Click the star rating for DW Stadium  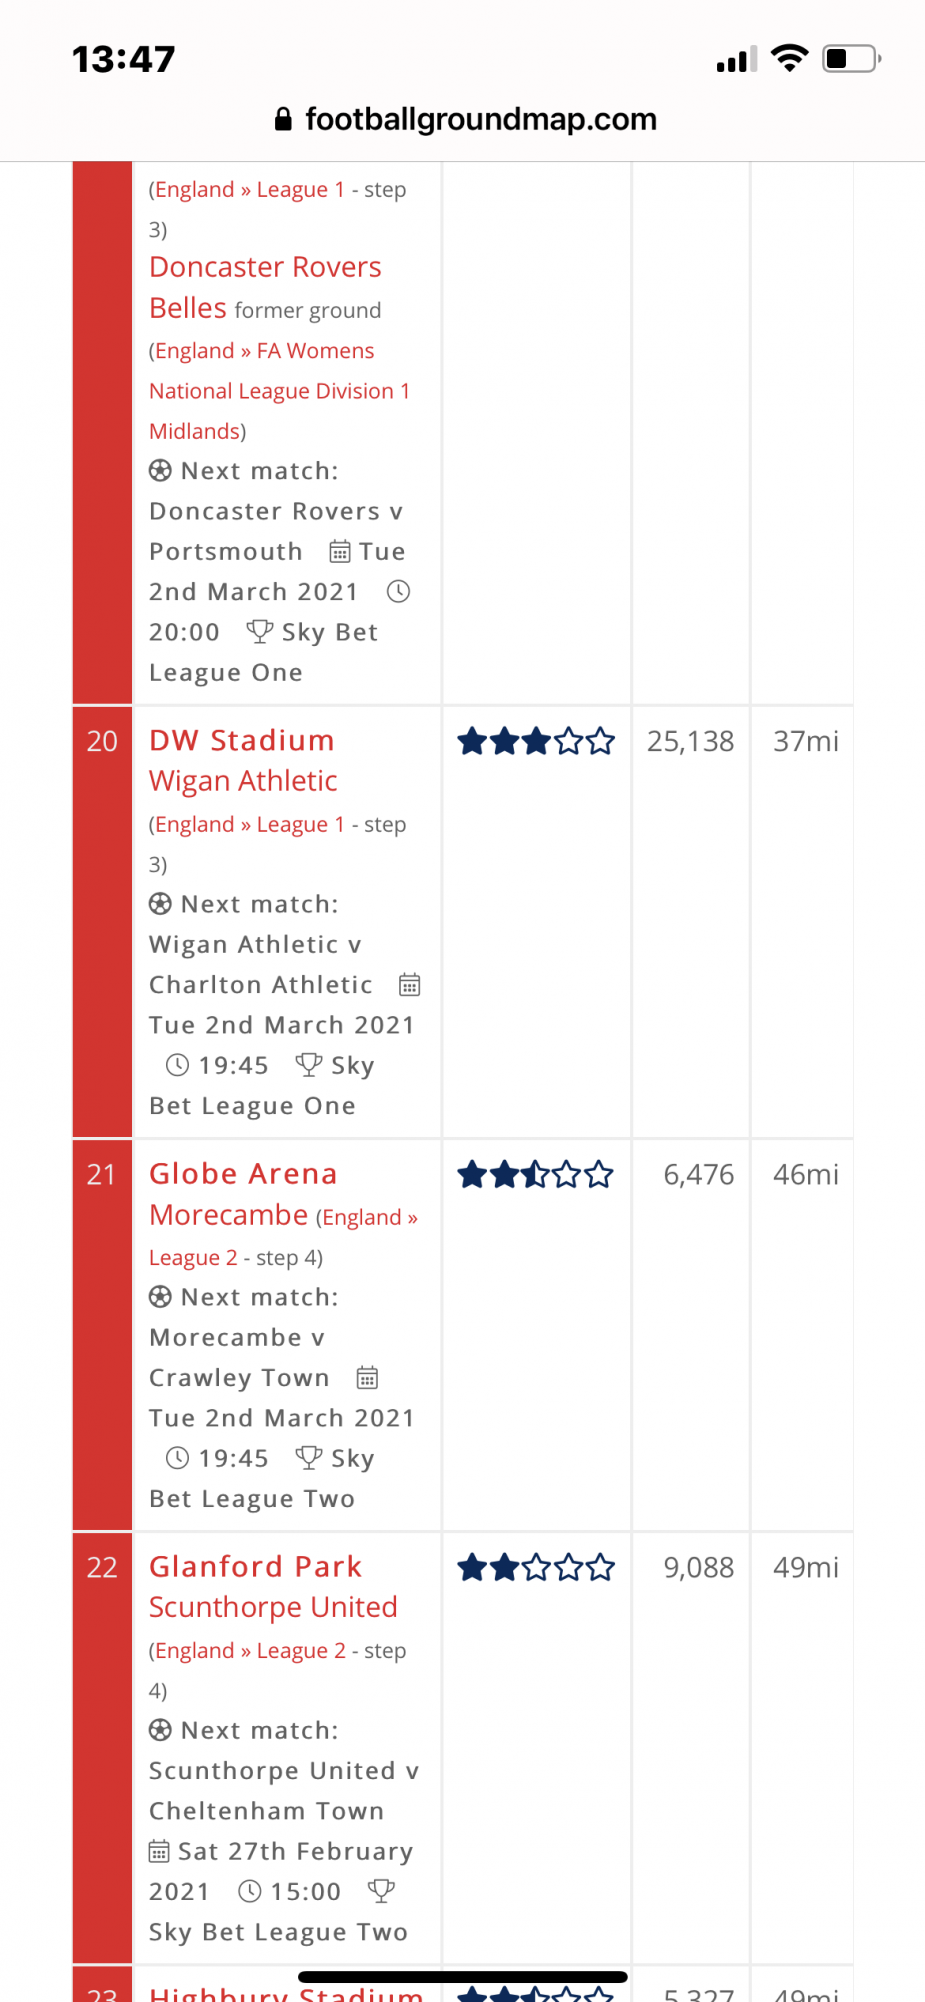click(x=536, y=742)
